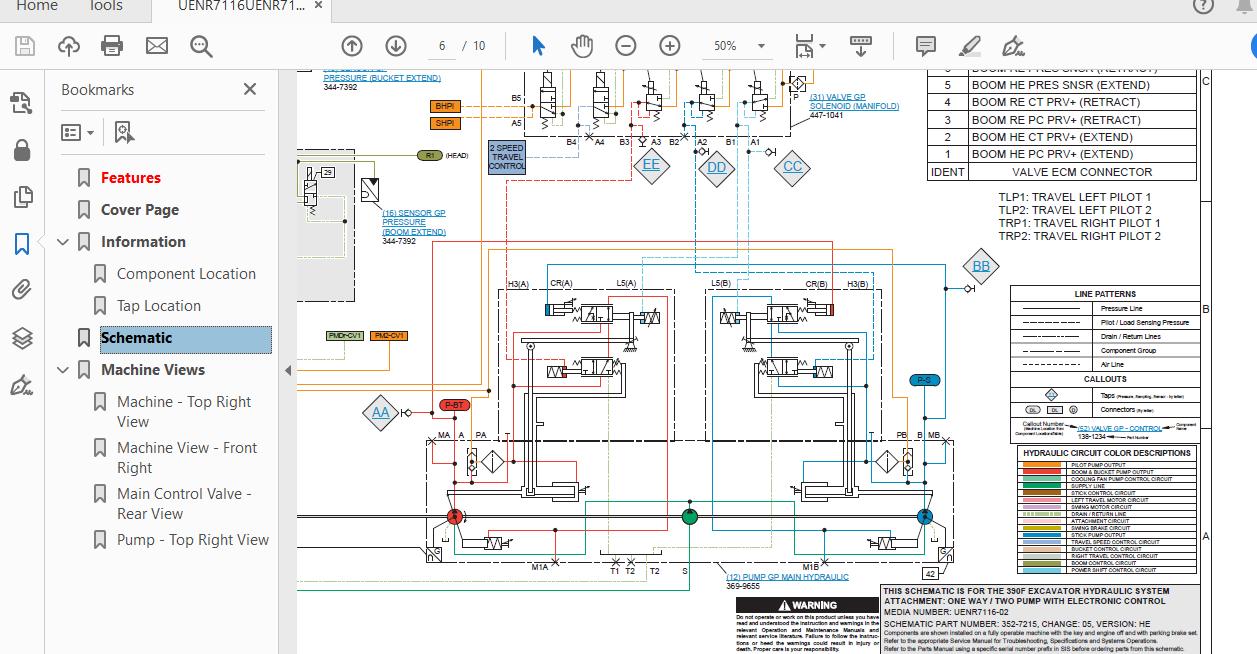1257x654 pixels.
Task: Click the fit page width icon
Action: [x=804, y=46]
